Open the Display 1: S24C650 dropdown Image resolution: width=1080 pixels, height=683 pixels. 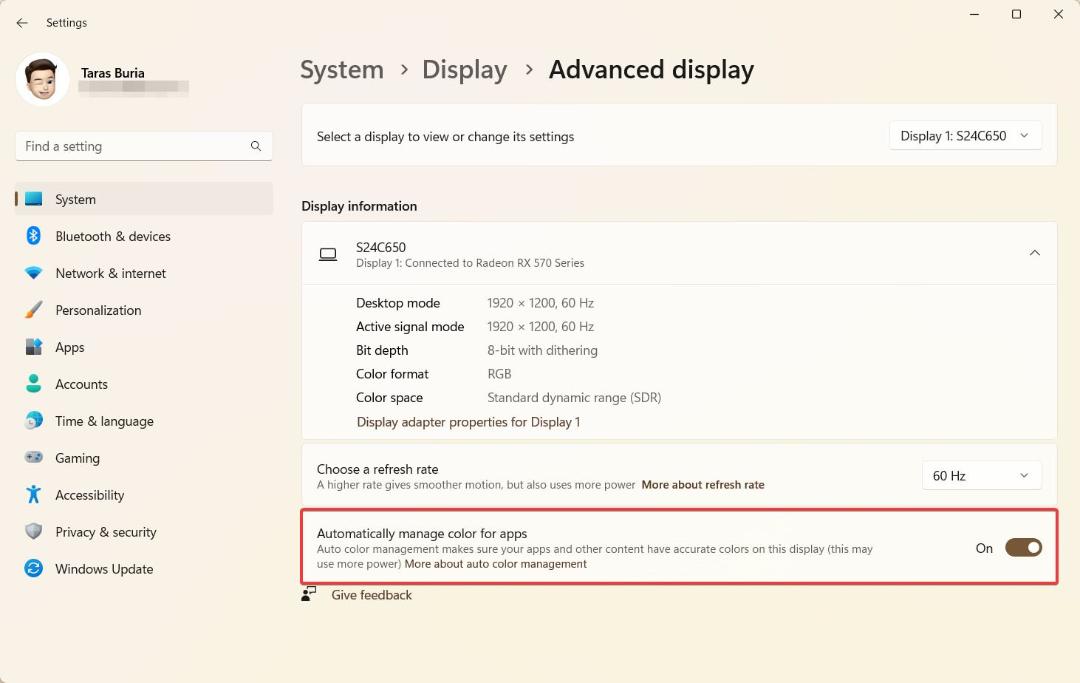click(x=965, y=136)
